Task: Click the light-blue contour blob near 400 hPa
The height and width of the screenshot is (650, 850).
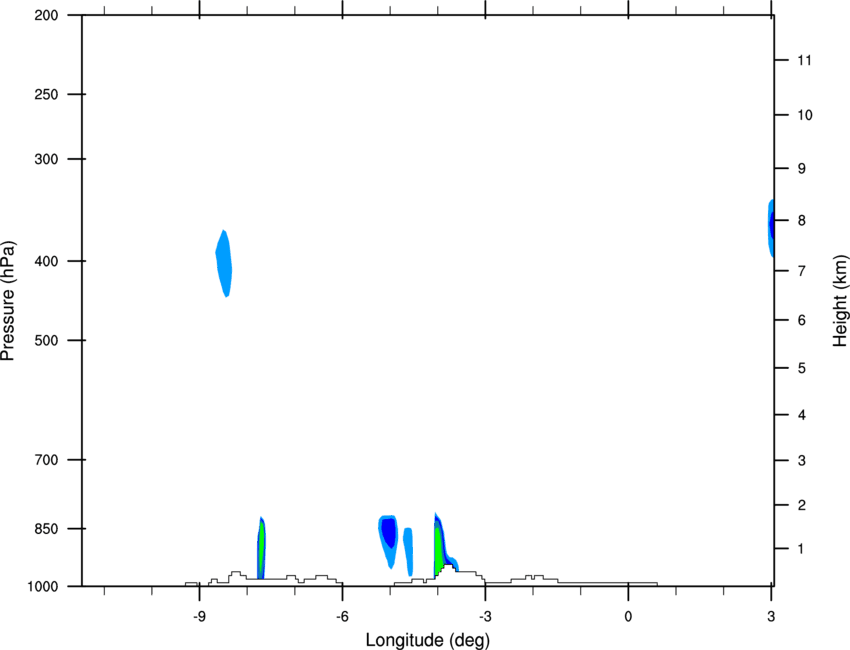Action: pos(224,264)
